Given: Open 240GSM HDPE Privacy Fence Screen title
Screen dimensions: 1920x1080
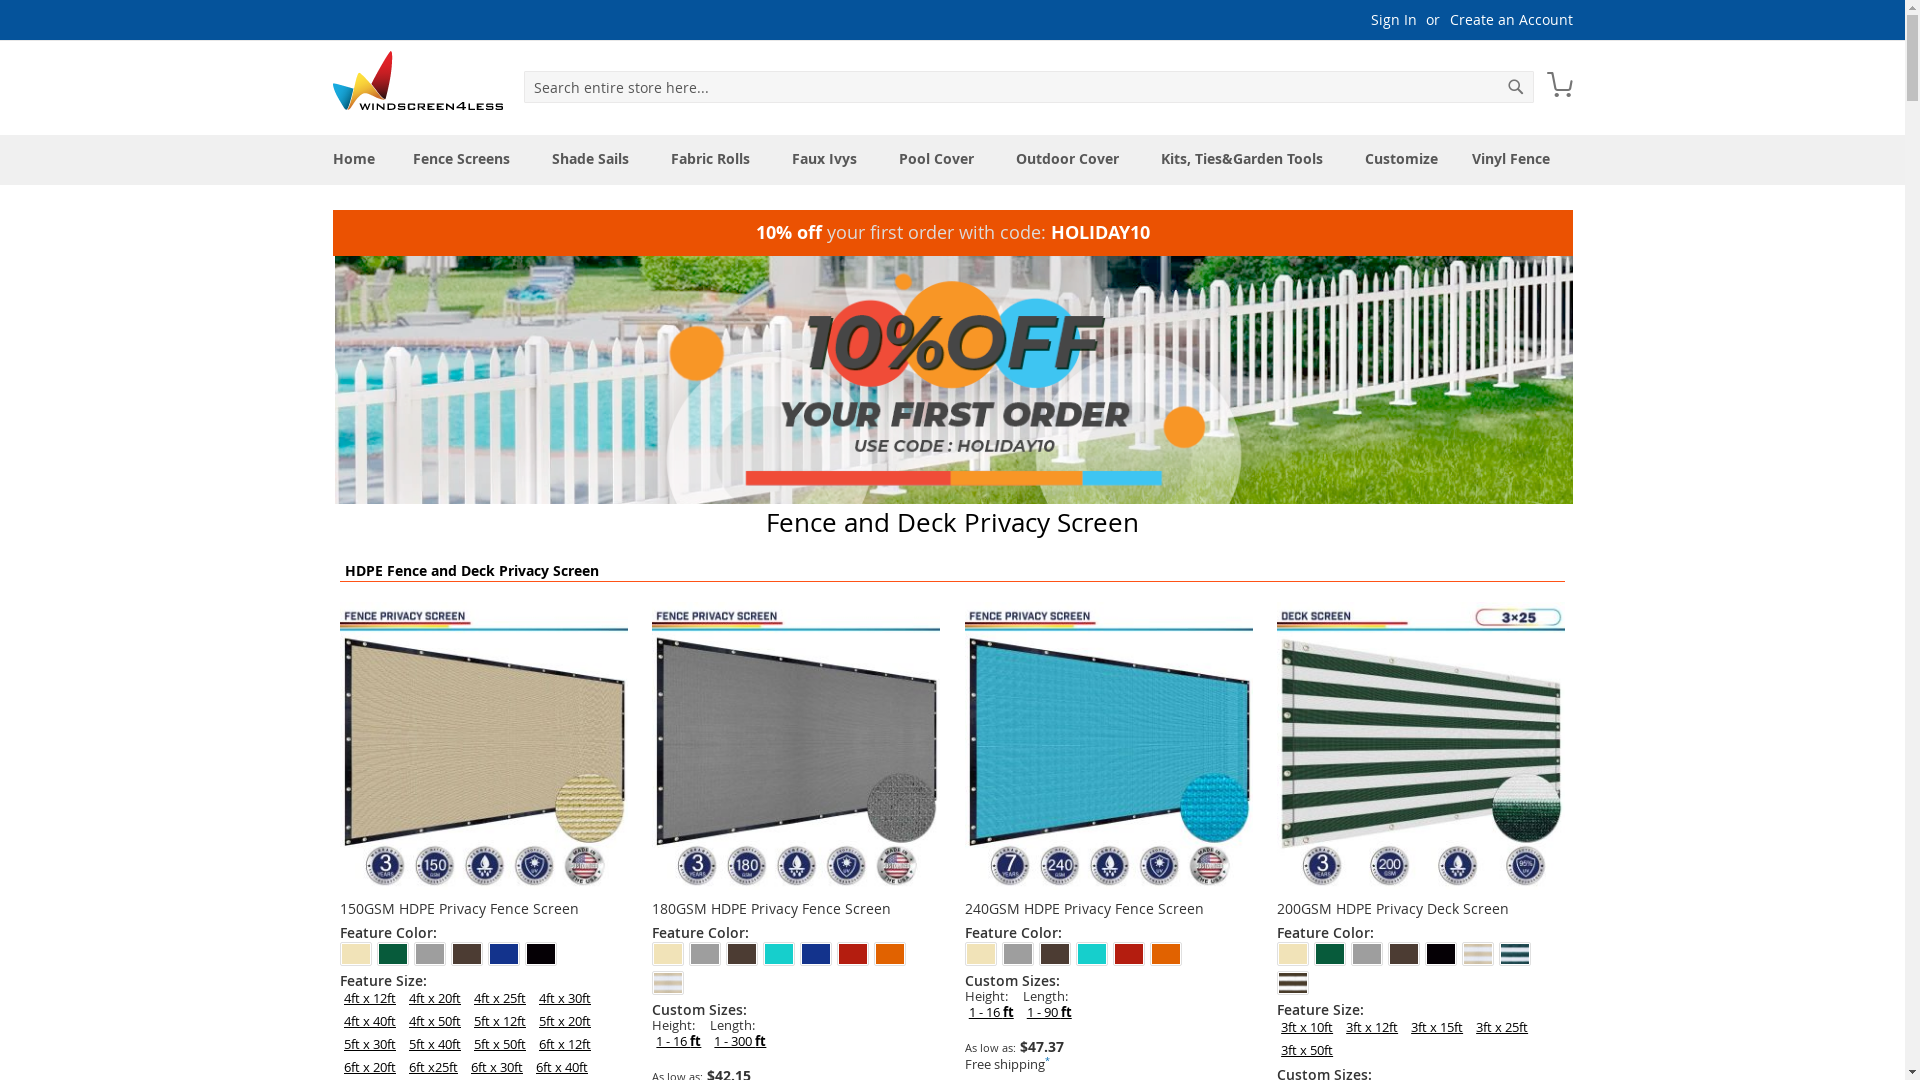Looking at the screenshot, I should point(1084,909).
